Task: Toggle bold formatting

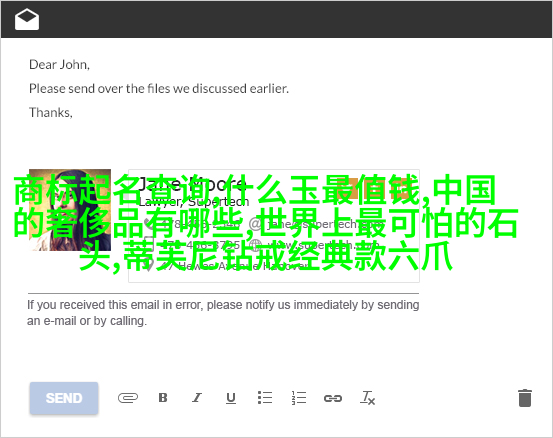Action: pos(163,398)
